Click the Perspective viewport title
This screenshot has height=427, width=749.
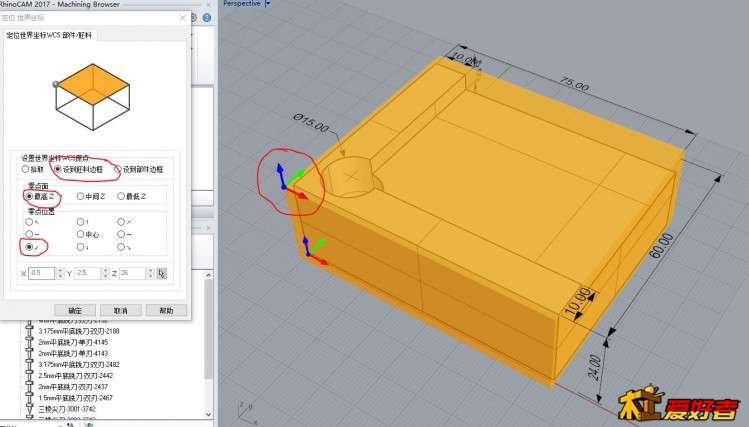click(x=241, y=3)
